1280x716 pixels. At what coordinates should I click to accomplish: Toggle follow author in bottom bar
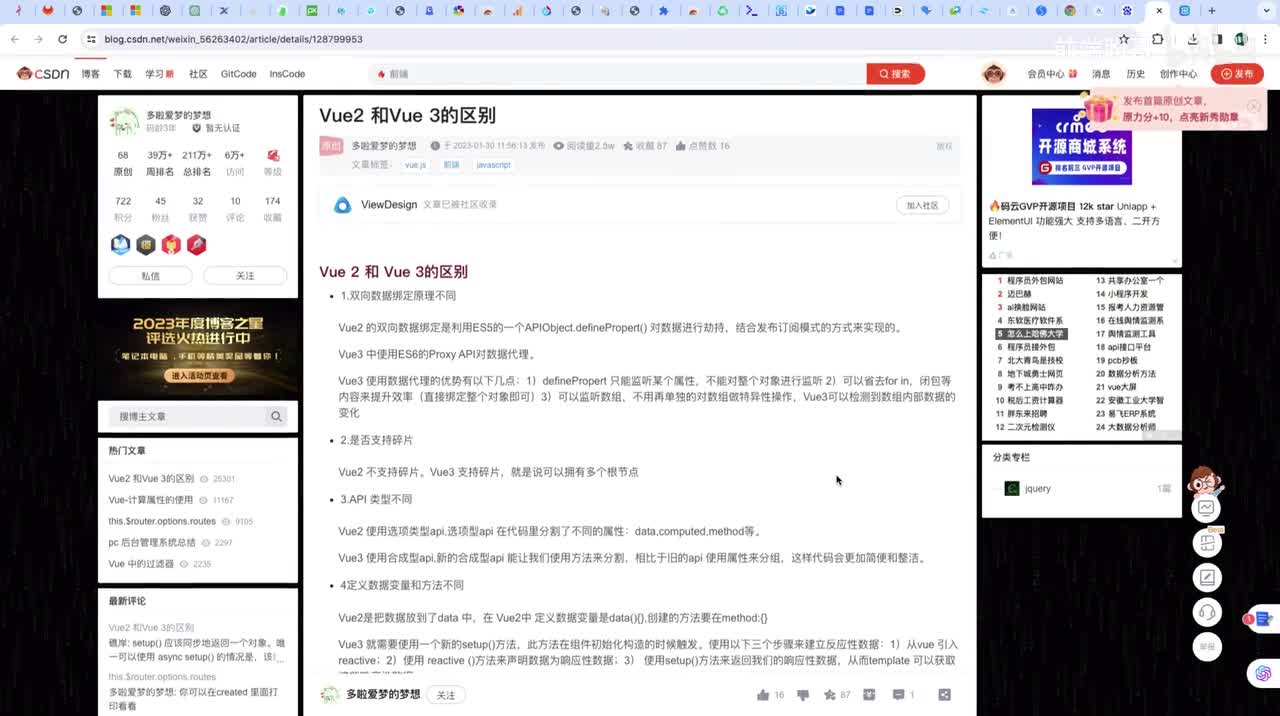(446, 695)
